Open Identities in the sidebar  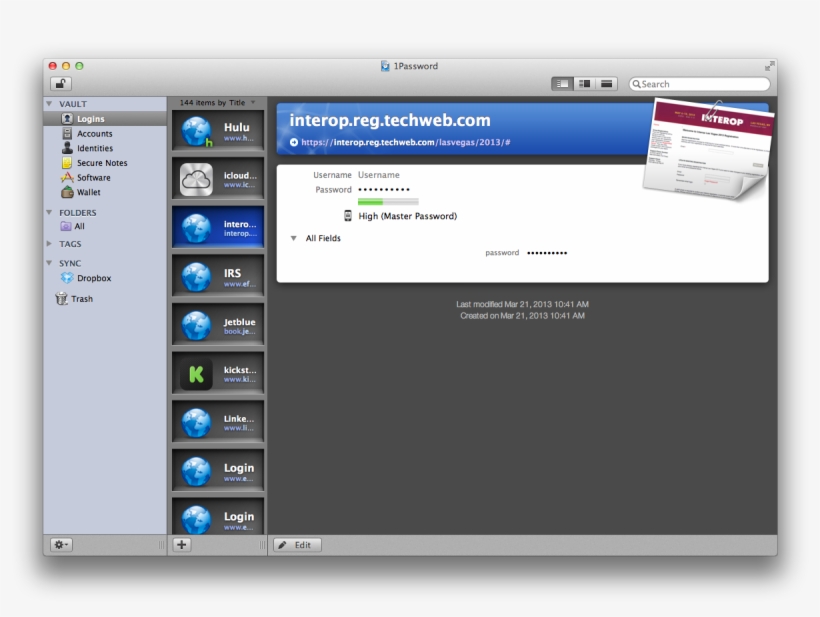105,148
